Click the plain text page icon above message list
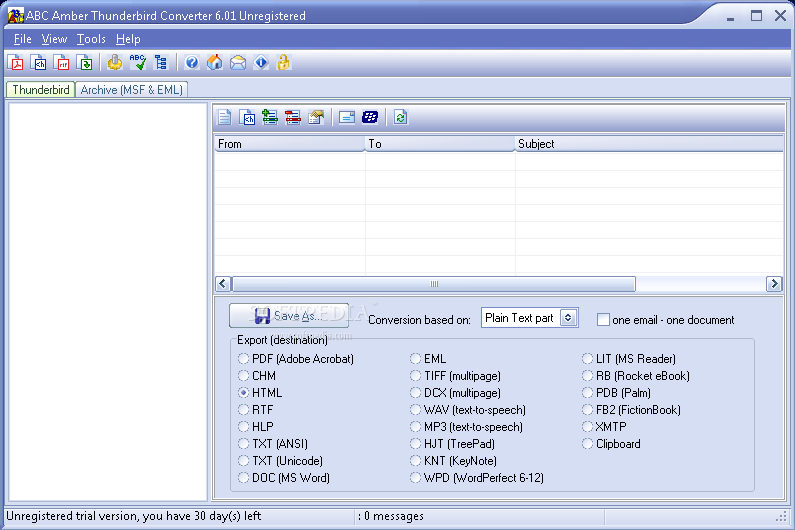 point(225,117)
